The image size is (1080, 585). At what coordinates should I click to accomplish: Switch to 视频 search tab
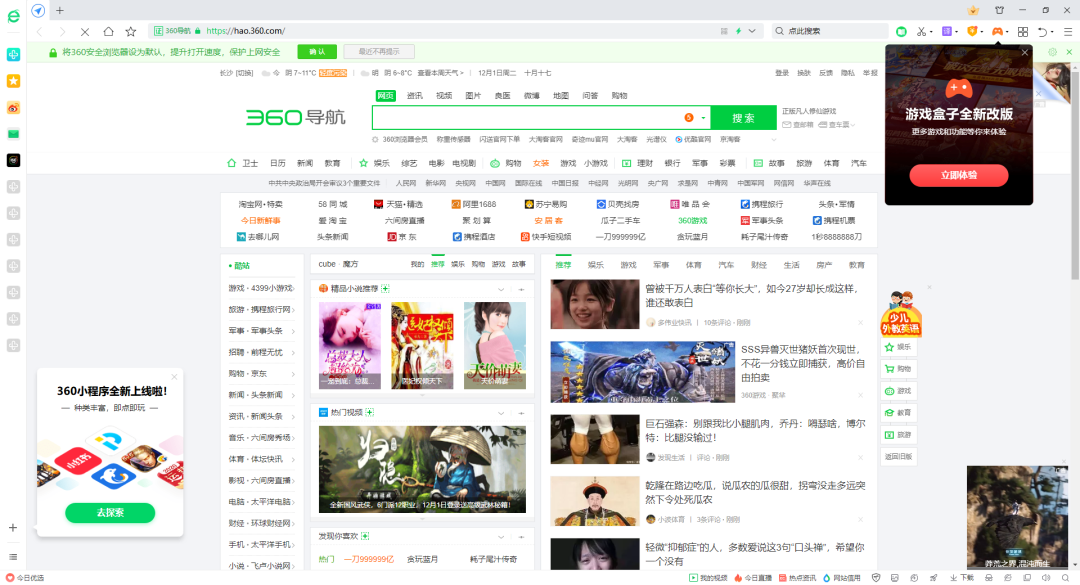pos(444,96)
